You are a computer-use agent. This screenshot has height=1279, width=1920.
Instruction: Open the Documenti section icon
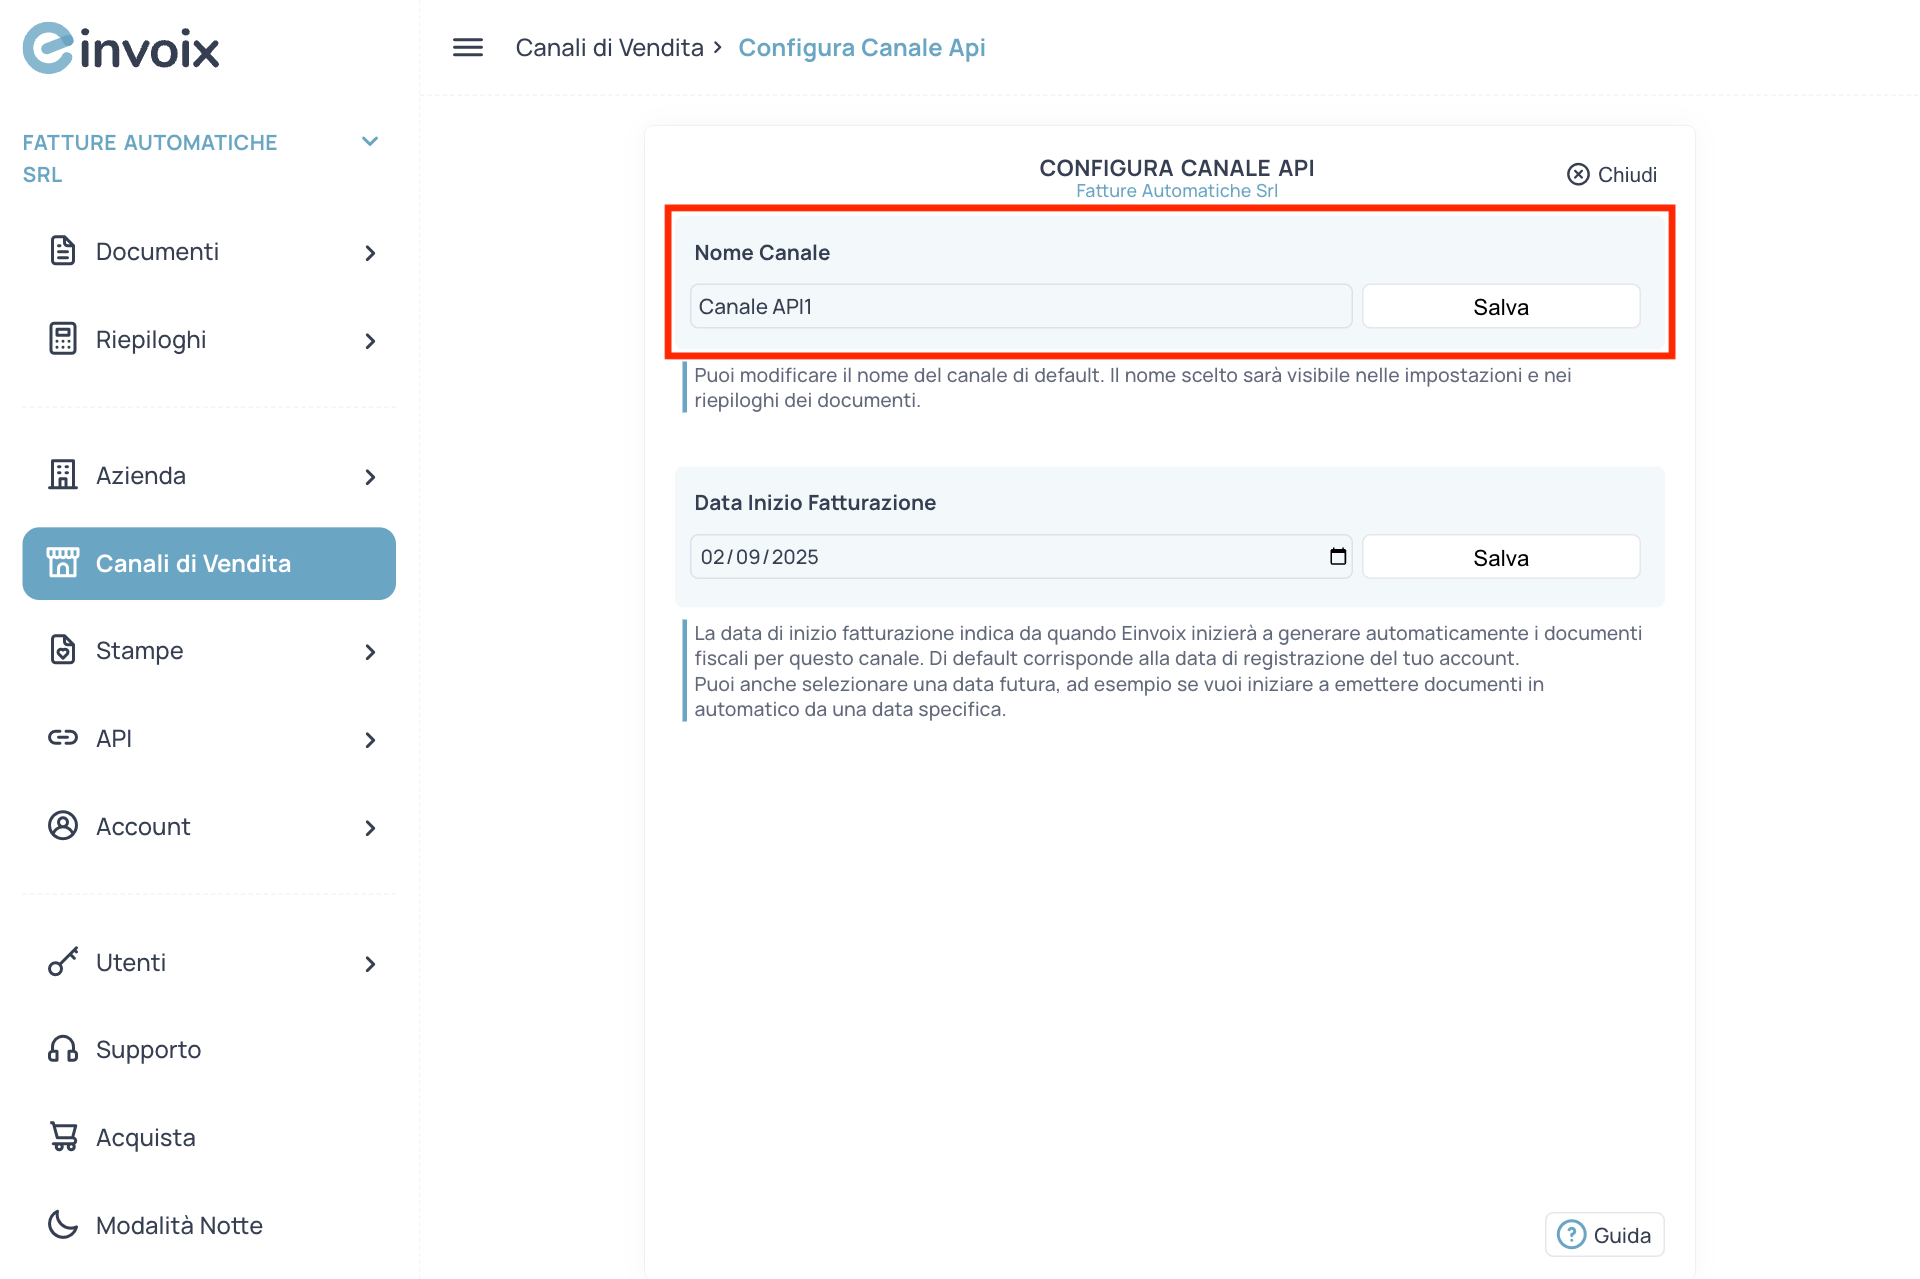(62, 251)
